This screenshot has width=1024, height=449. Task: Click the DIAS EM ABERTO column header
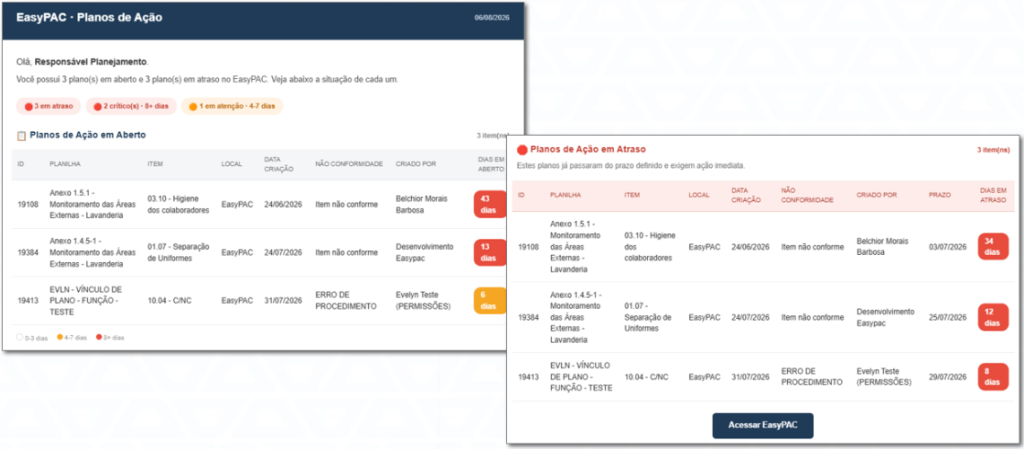pos(491,164)
